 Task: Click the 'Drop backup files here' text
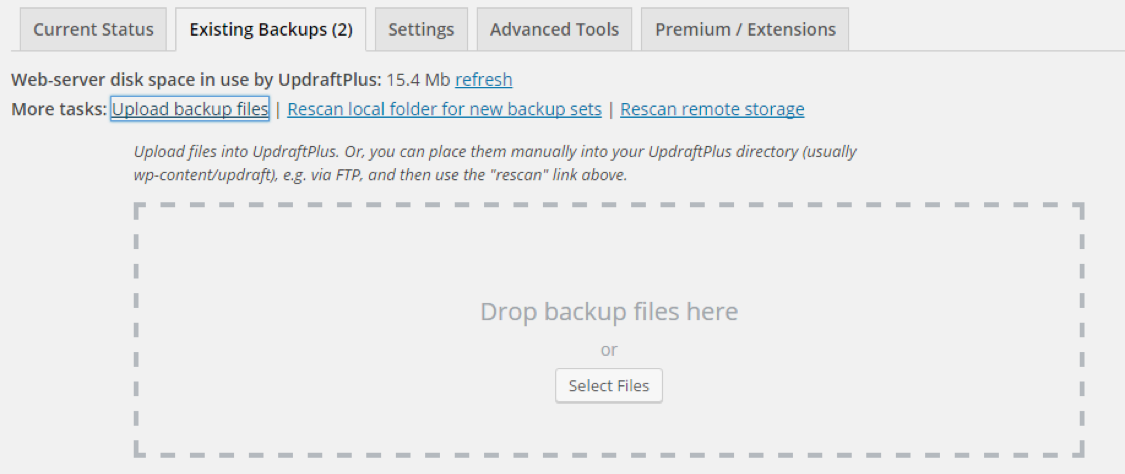(x=608, y=311)
